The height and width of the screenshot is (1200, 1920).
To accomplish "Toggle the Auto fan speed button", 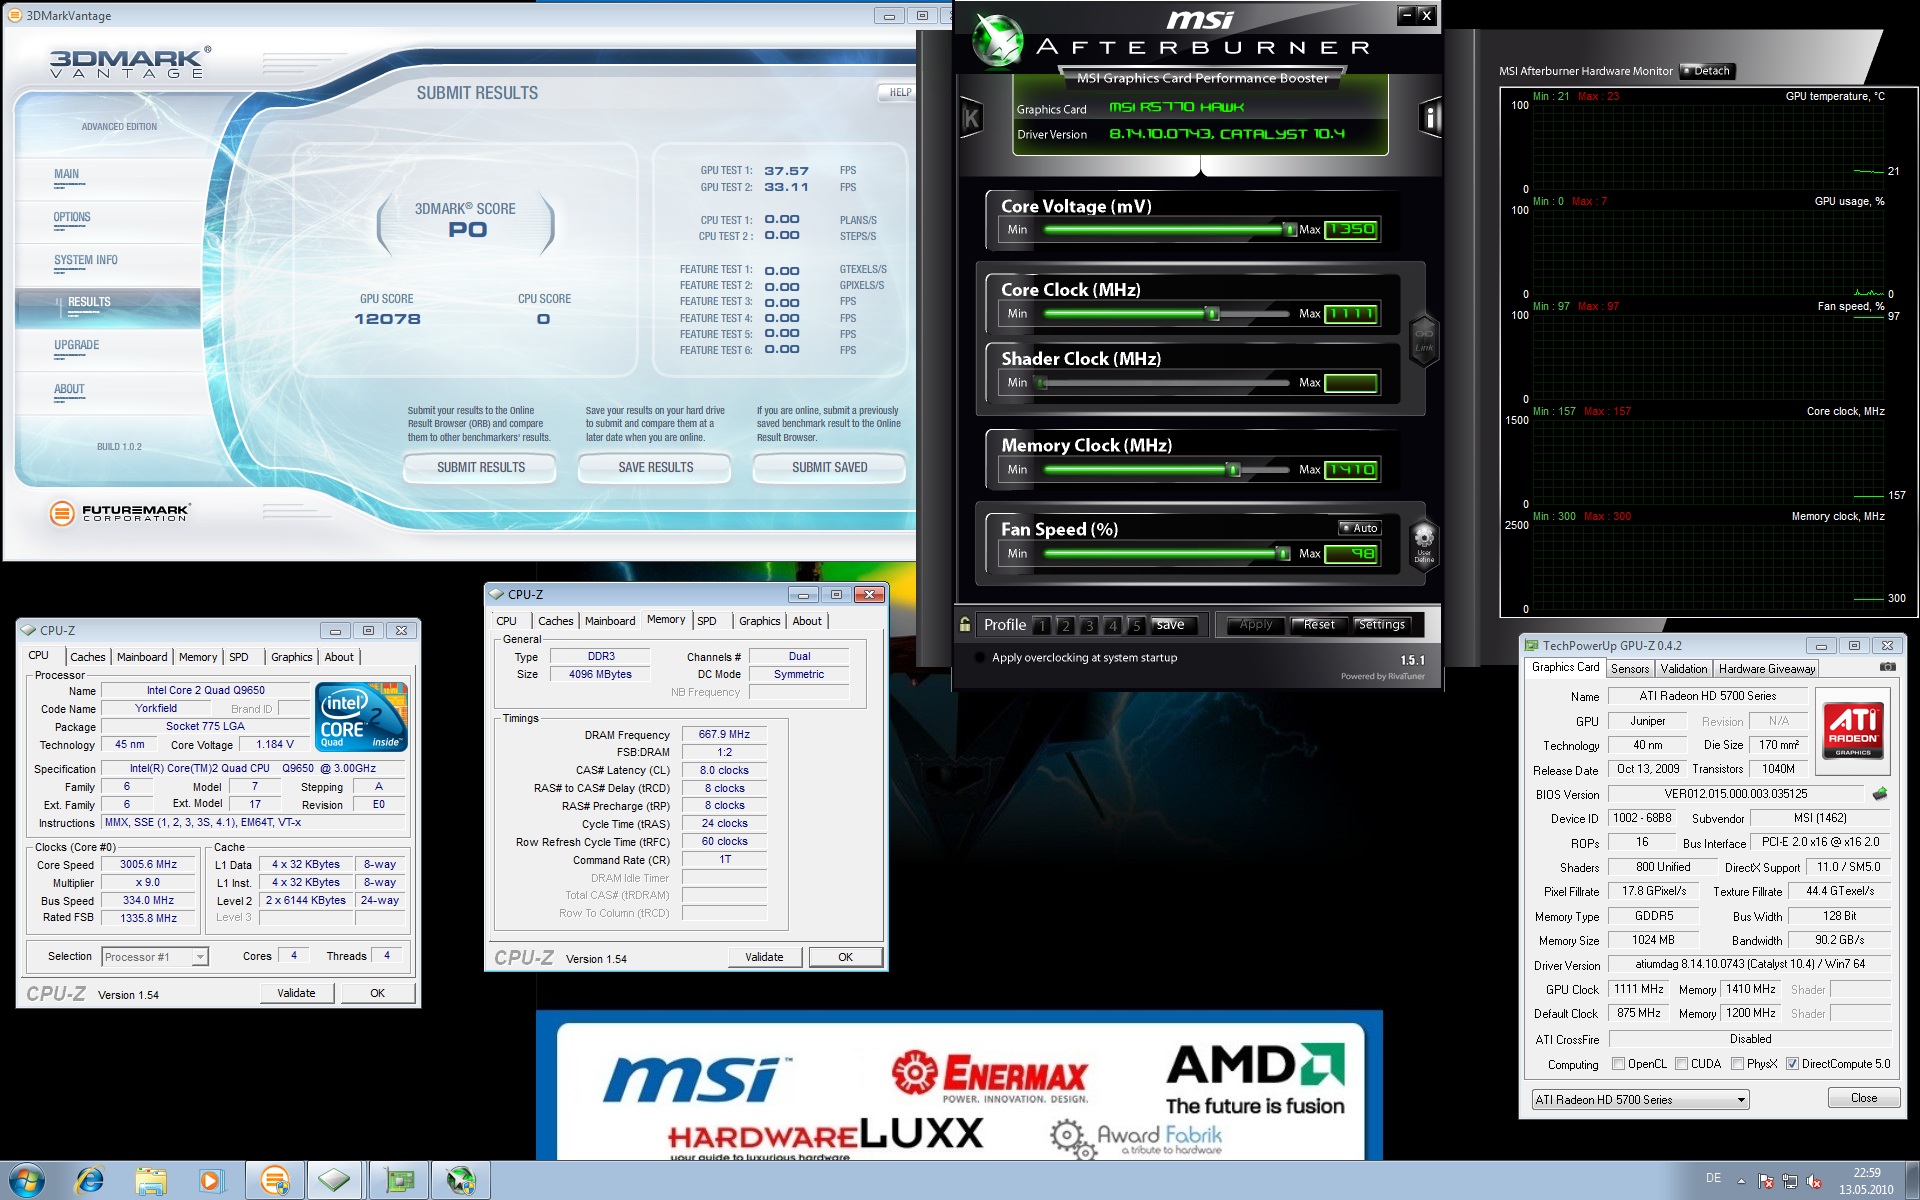I will pyautogui.click(x=1360, y=528).
